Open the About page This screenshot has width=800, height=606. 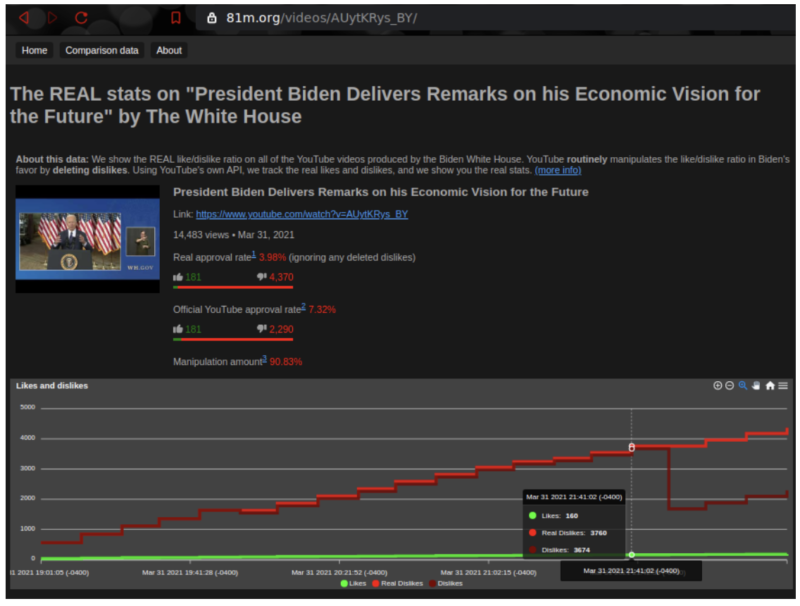point(169,50)
